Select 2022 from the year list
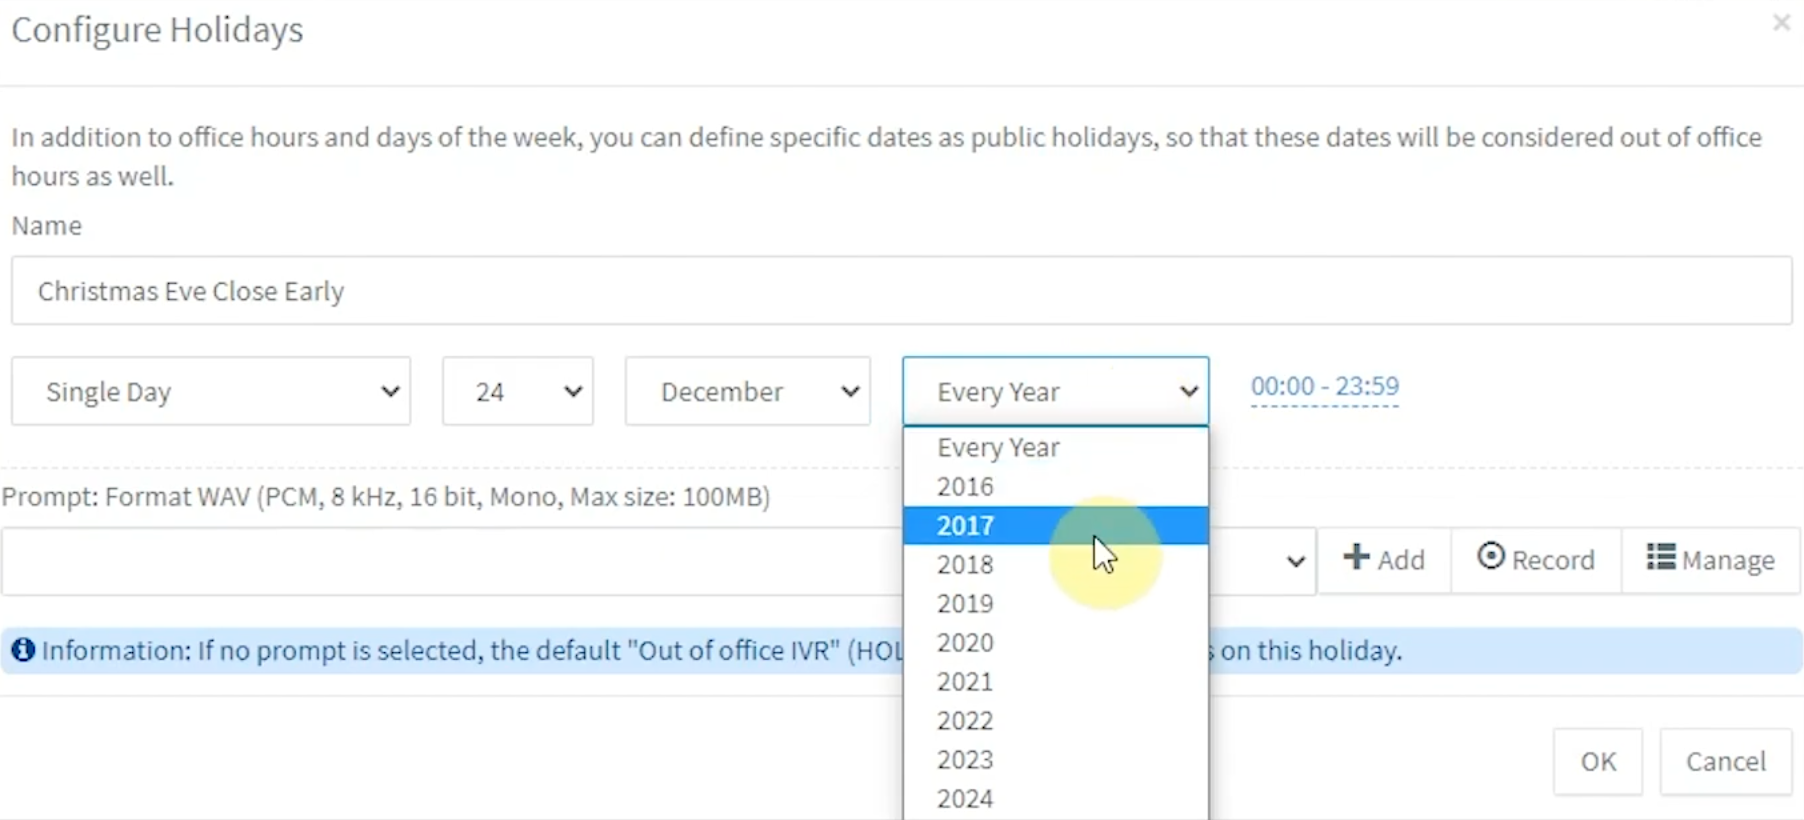This screenshot has height=820, width=1804. click(x=965, y=720)
